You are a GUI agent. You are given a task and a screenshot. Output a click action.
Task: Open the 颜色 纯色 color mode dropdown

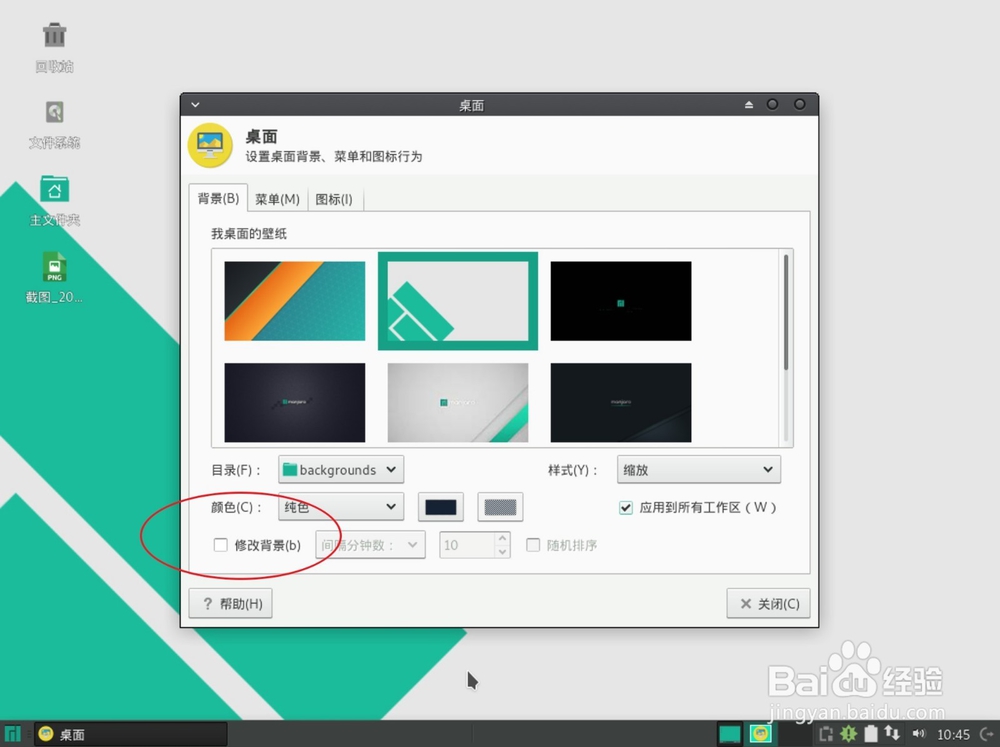coord(340,507)
